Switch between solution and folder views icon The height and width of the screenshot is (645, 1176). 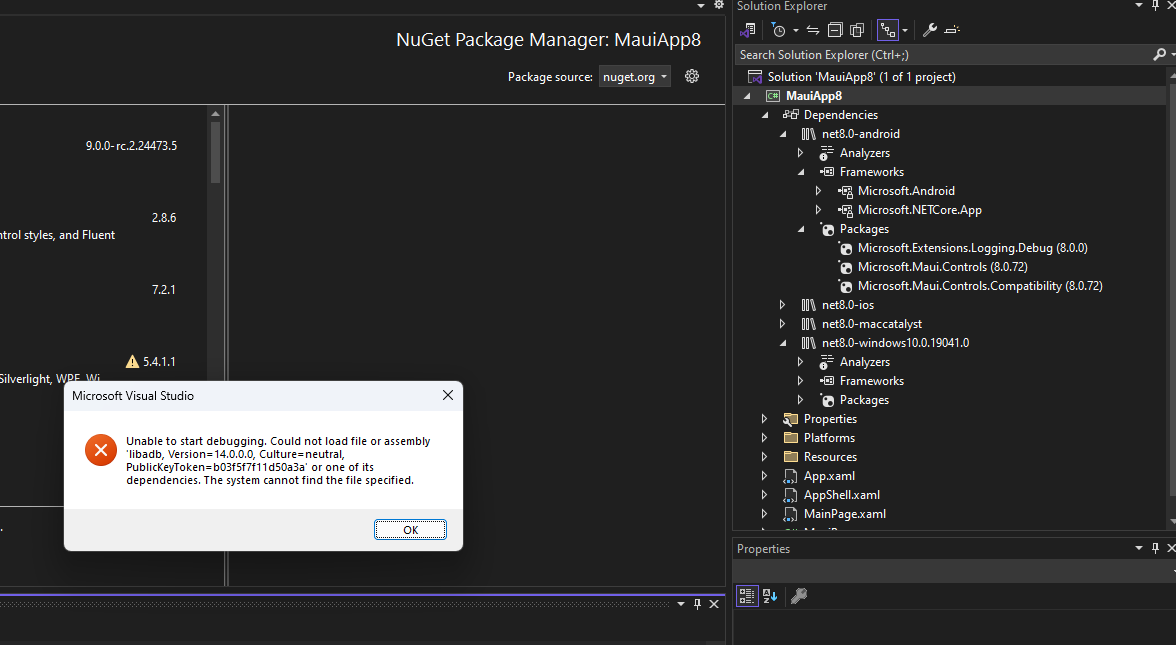[x=747, y=30]
